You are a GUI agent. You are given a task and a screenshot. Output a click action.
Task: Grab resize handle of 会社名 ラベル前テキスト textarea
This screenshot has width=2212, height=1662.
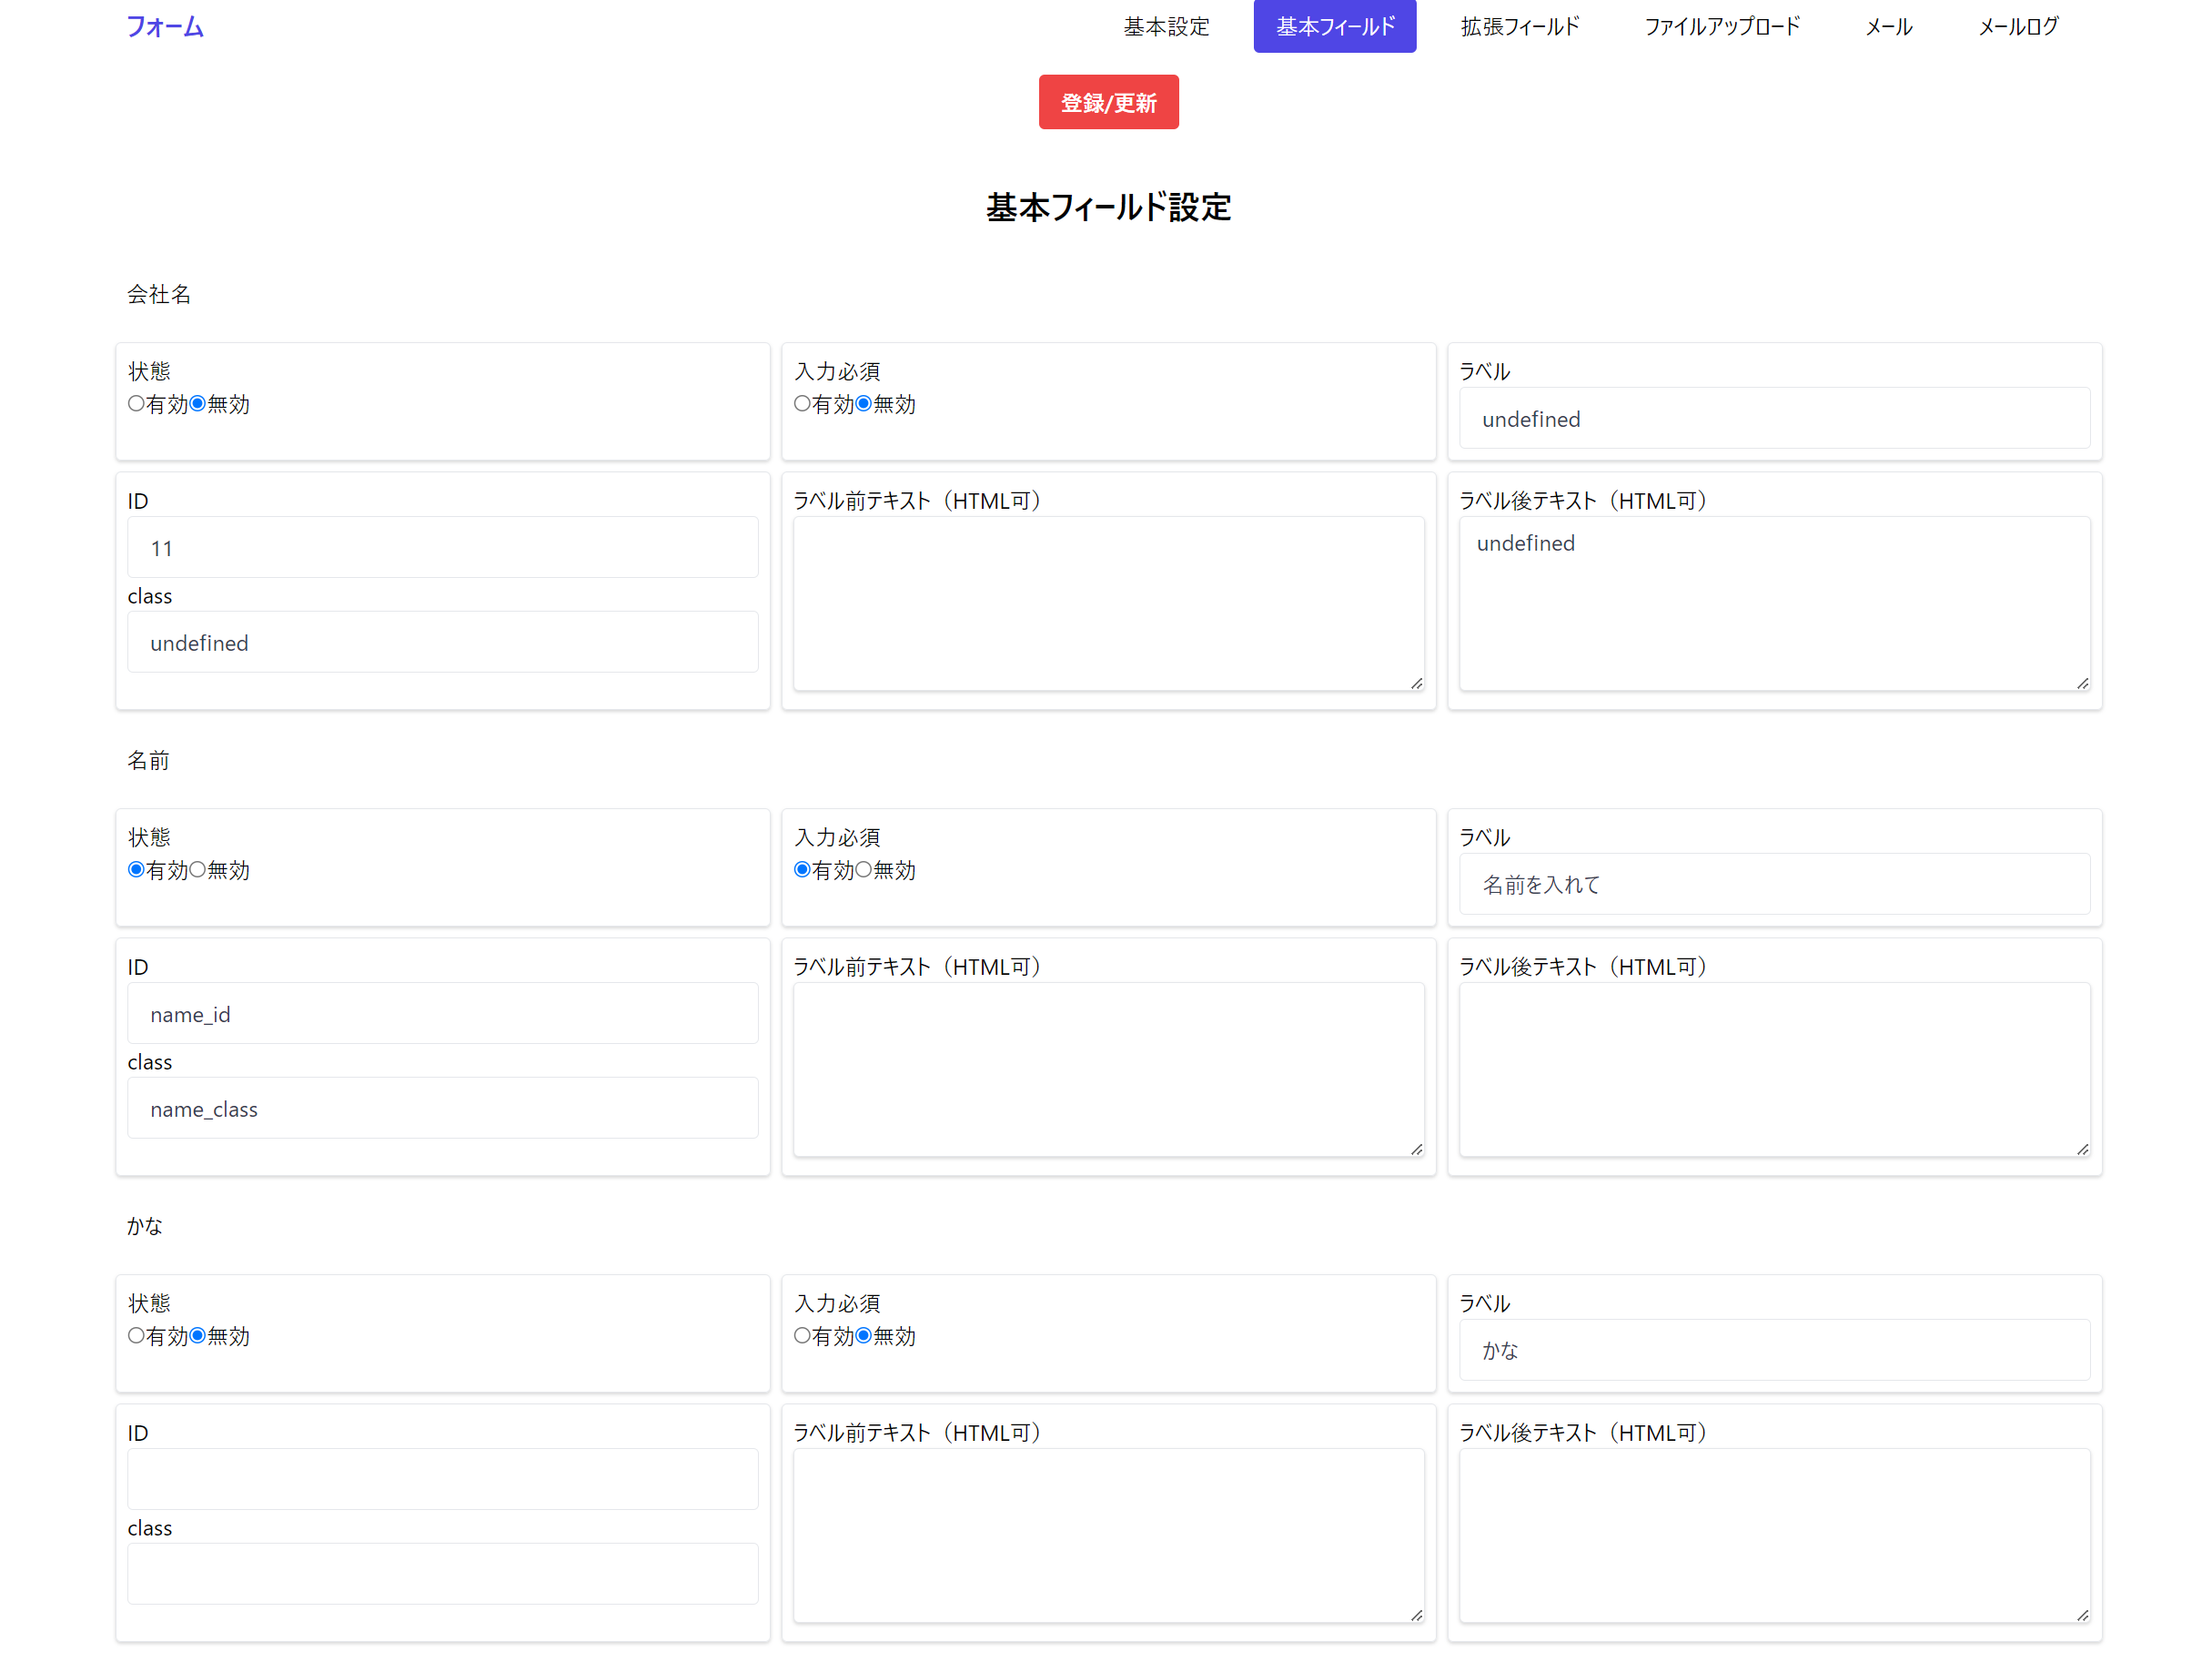tap(1416, 683)
